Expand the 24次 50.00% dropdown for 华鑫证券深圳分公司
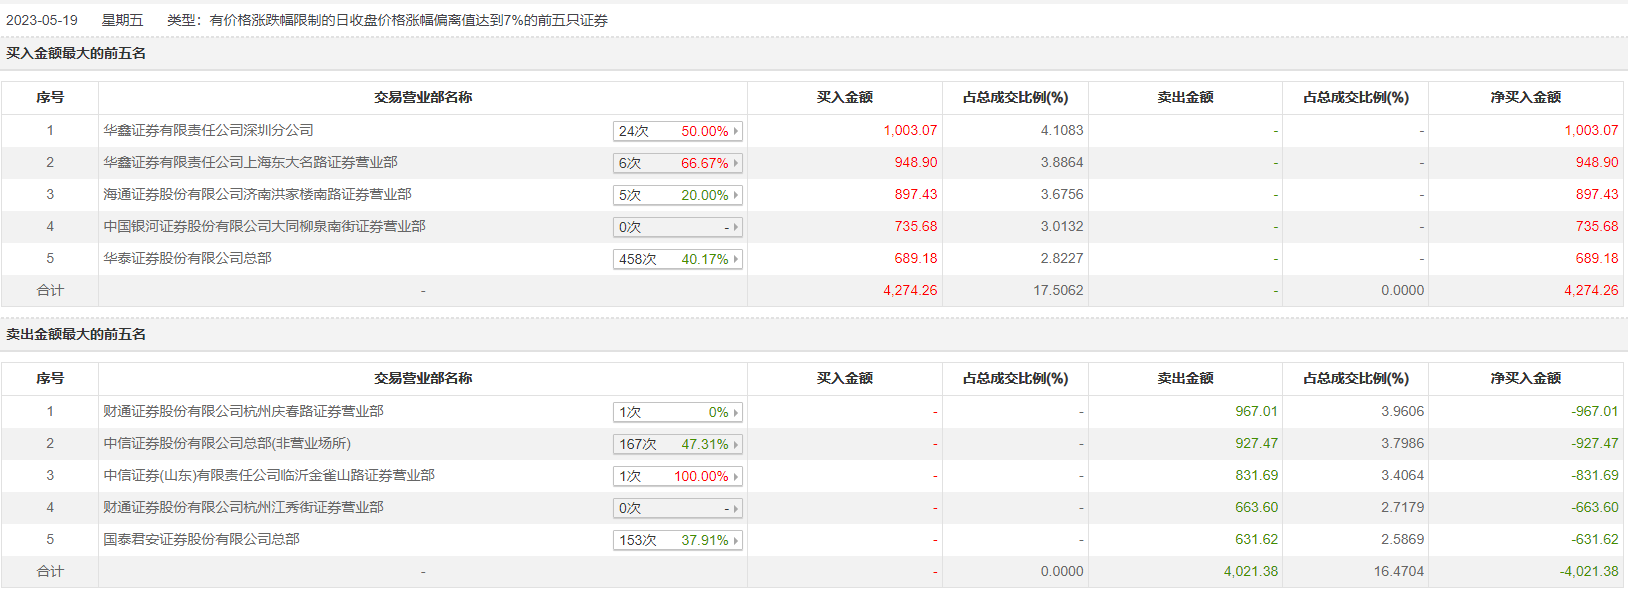This screenshot has width=1628, height=594. click(736, 131)
